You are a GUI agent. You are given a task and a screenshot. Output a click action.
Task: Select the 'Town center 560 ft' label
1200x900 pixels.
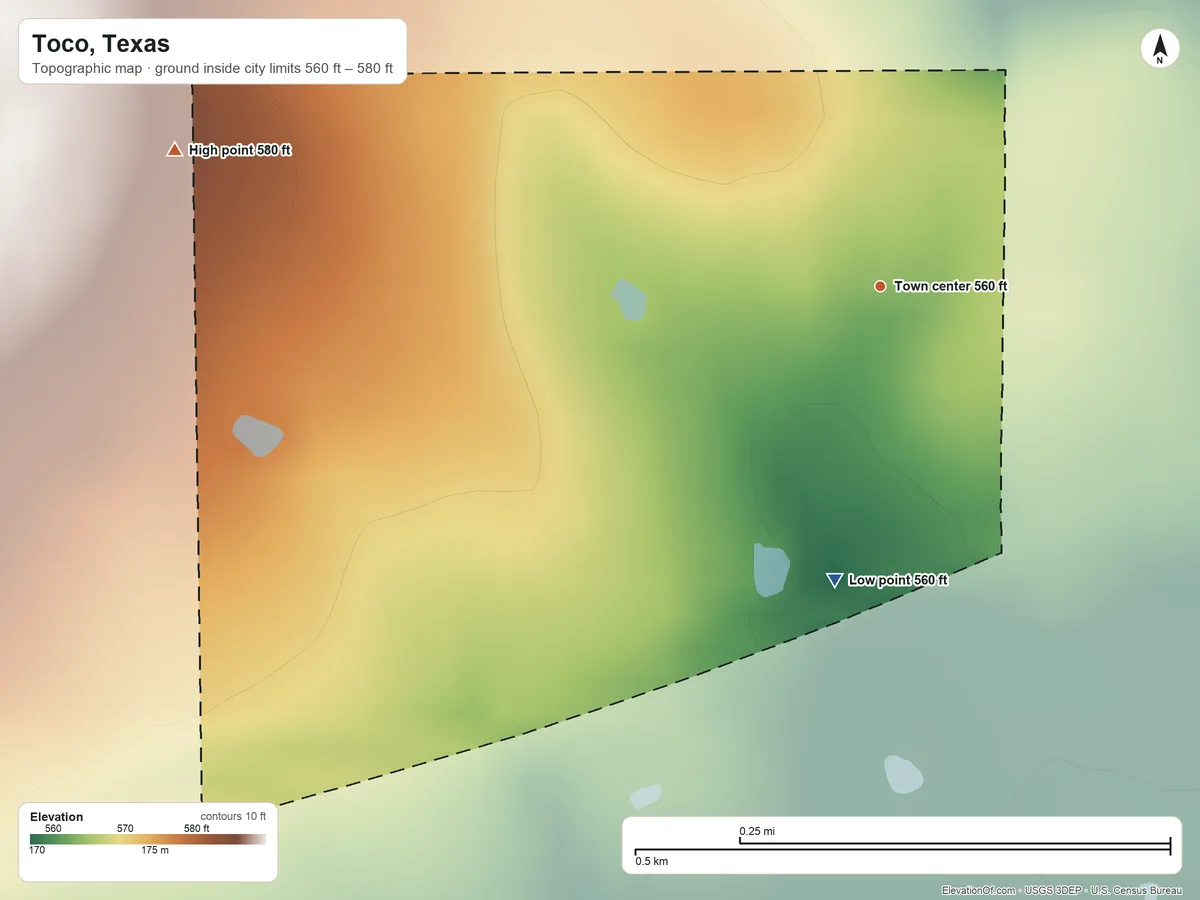(951, 286)
